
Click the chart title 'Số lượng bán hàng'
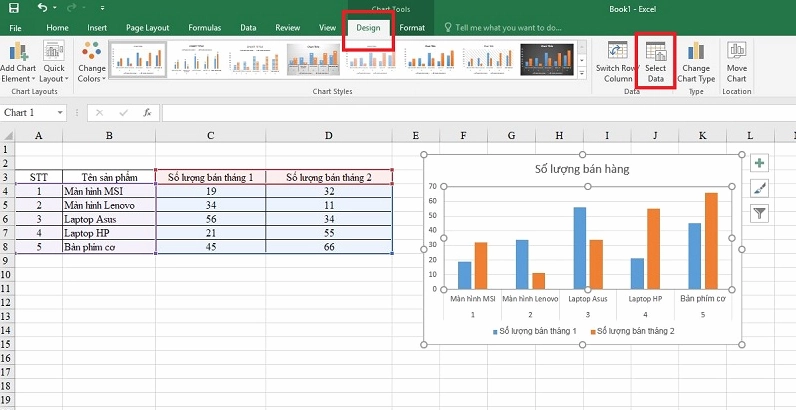click(x=582, y=169)
